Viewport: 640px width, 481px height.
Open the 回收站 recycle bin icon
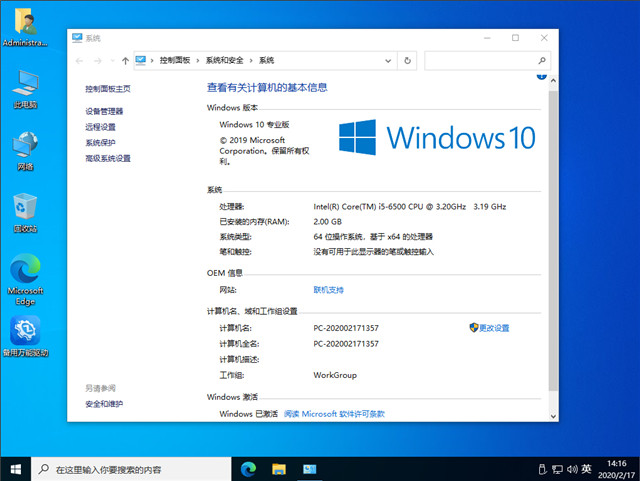pyautogui.click(x=25, y=213)
